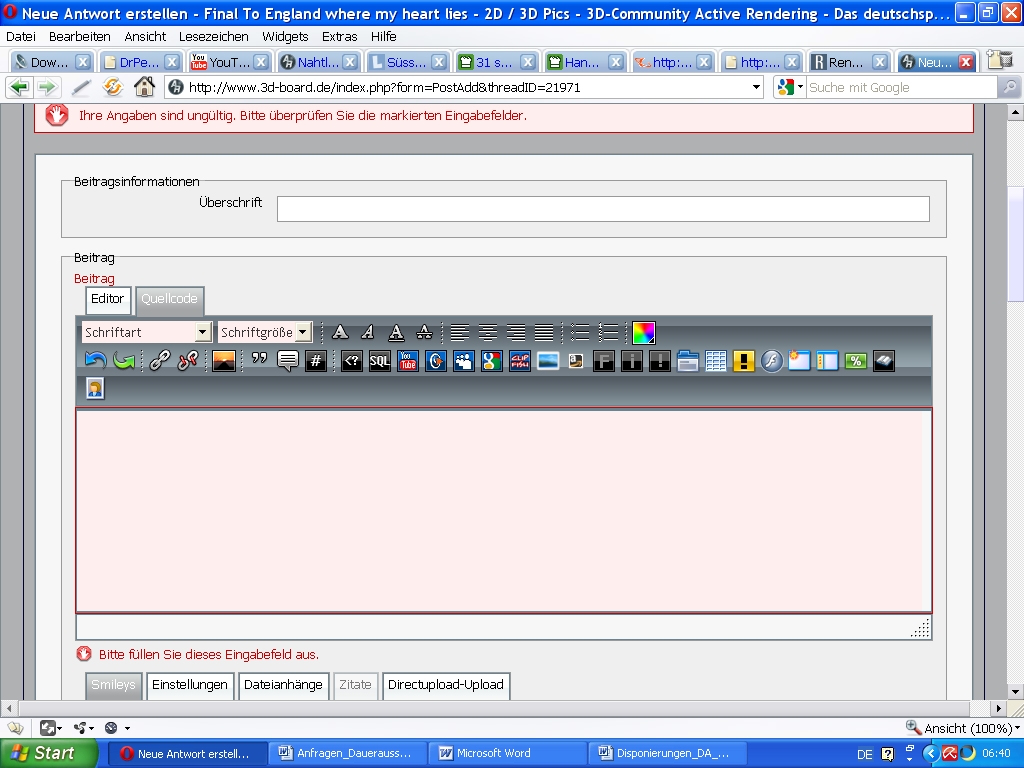The height and width of the screenshot is (768, 1024).
Task: Click the speech bubble icon
Action: coord(287,360)
